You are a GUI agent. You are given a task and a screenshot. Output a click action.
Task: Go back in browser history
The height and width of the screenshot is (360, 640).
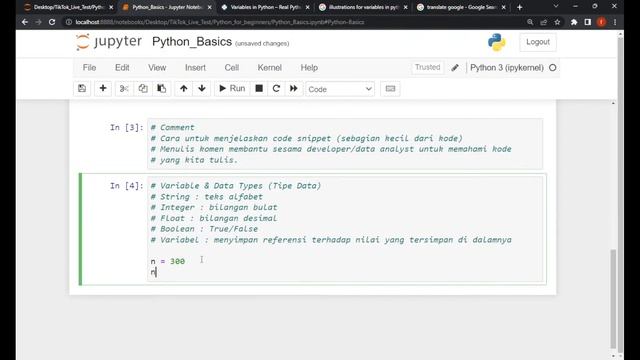(25, 22)
